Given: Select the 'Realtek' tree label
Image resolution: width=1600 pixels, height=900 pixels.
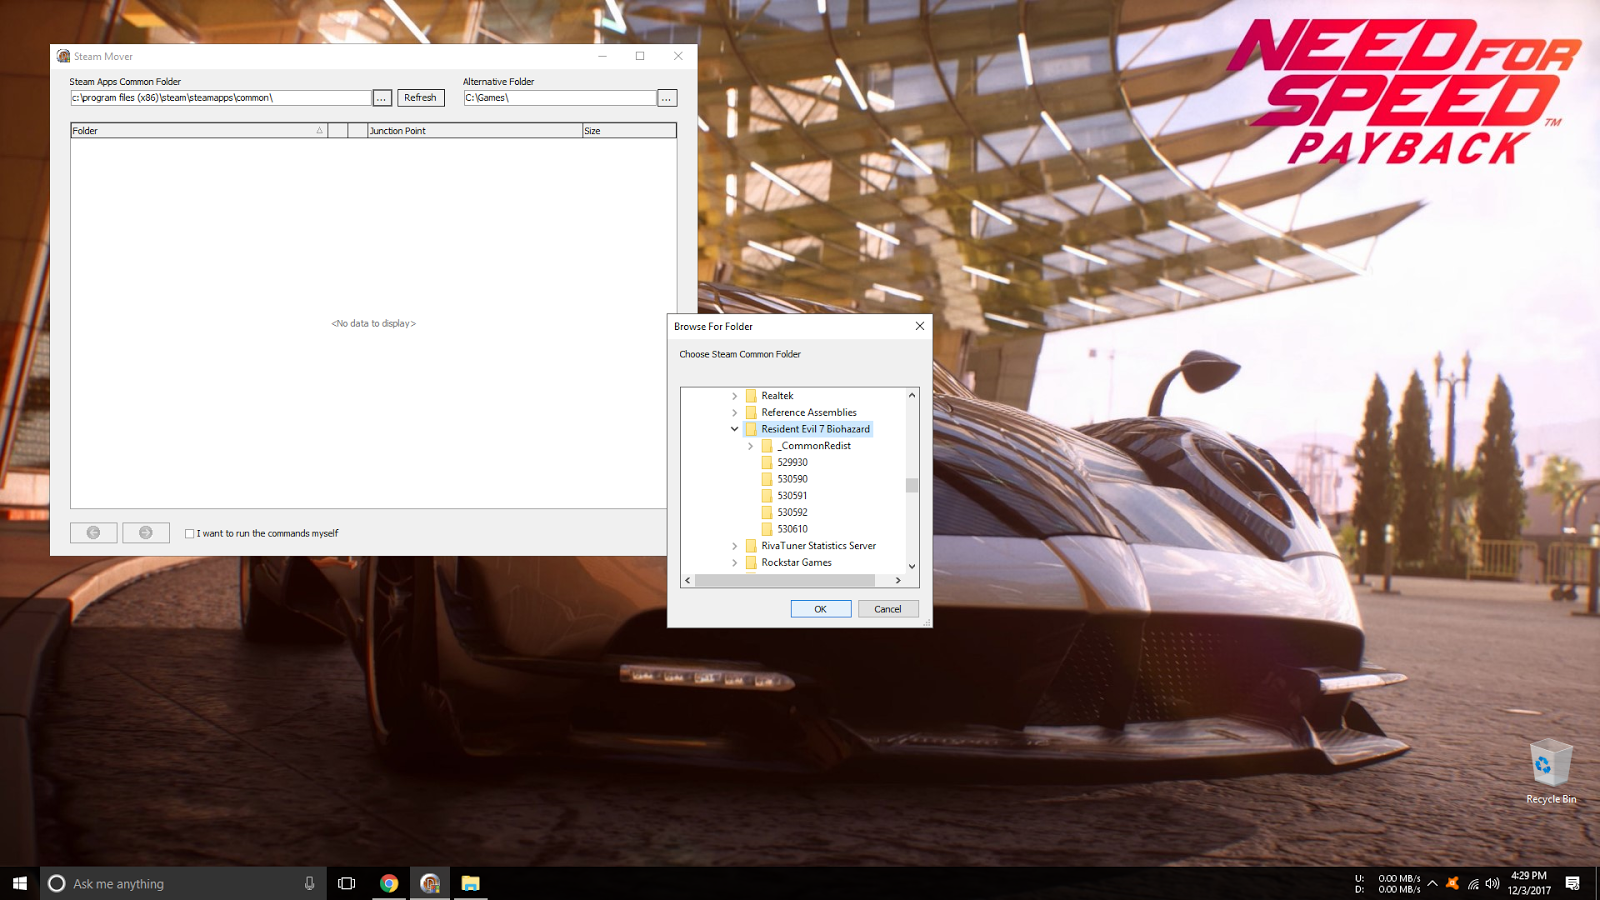Looking at the screenshot, I should pyautogui.click(x=777, y=396).
